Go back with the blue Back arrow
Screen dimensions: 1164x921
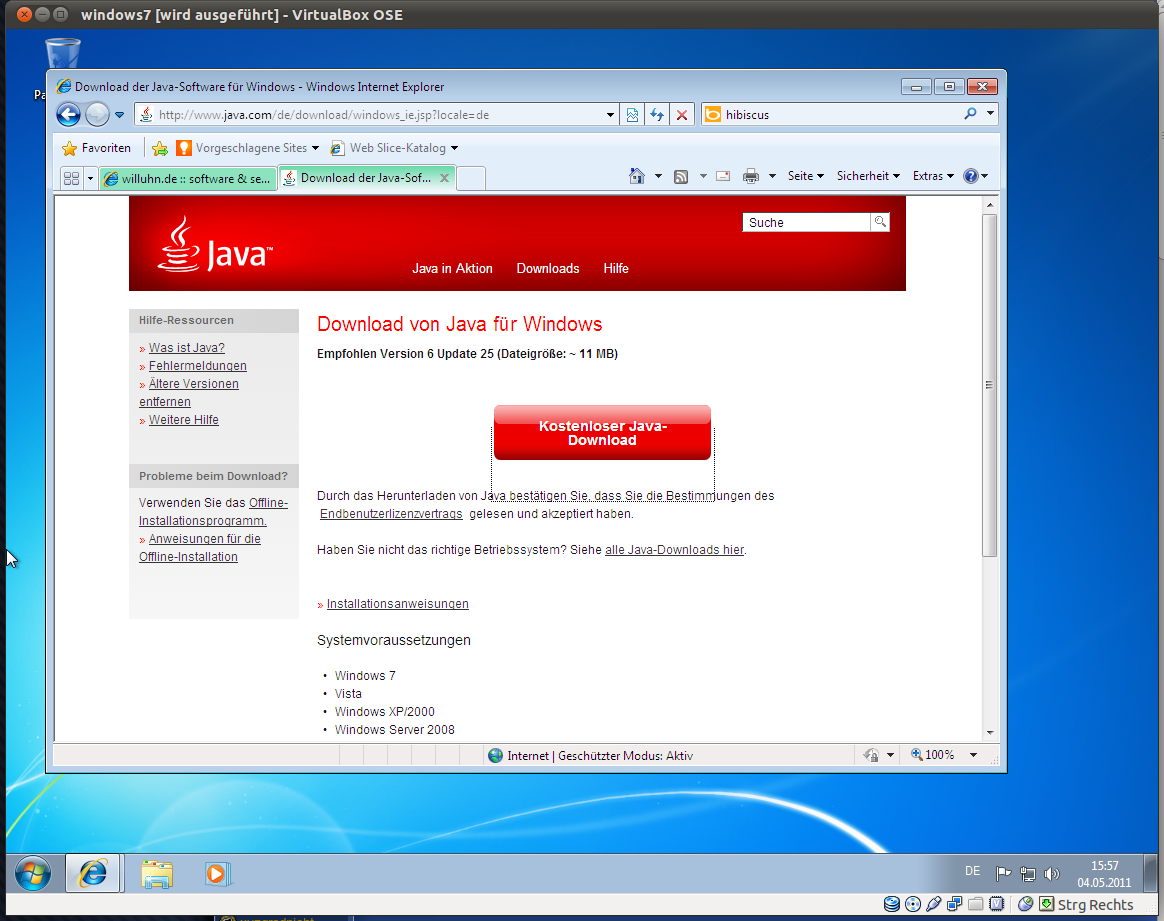(68, 114)
